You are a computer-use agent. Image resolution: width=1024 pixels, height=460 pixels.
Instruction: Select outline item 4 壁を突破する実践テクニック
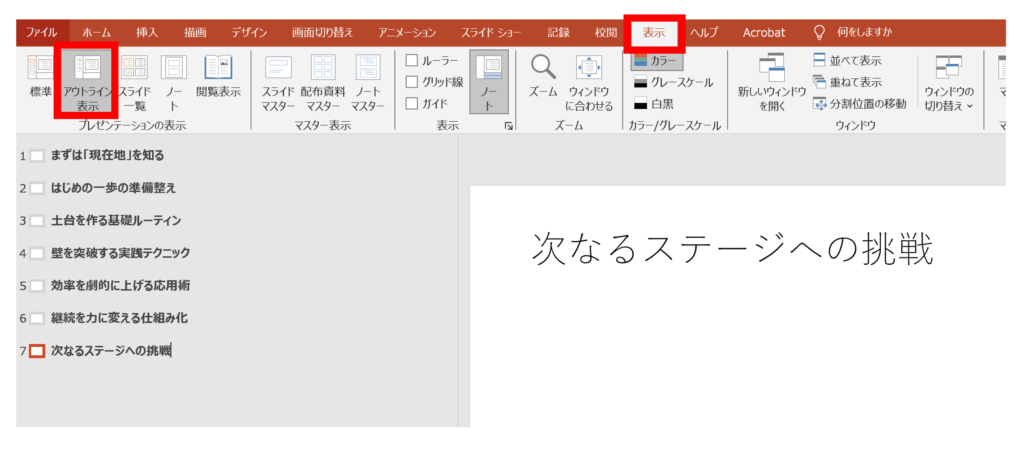[x=120, y=253]
